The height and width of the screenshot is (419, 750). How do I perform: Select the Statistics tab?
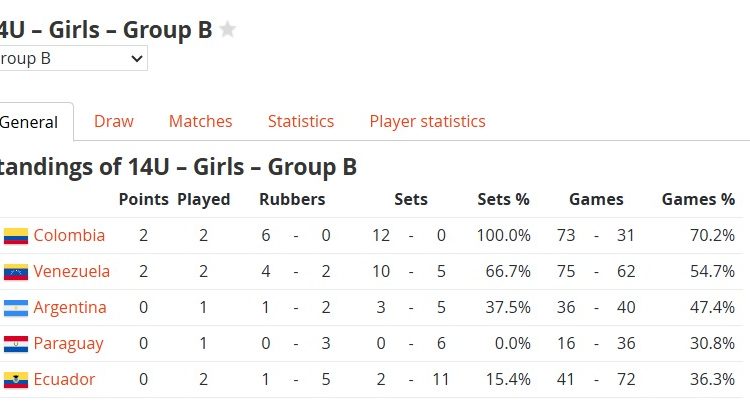[x=300, y=121]
